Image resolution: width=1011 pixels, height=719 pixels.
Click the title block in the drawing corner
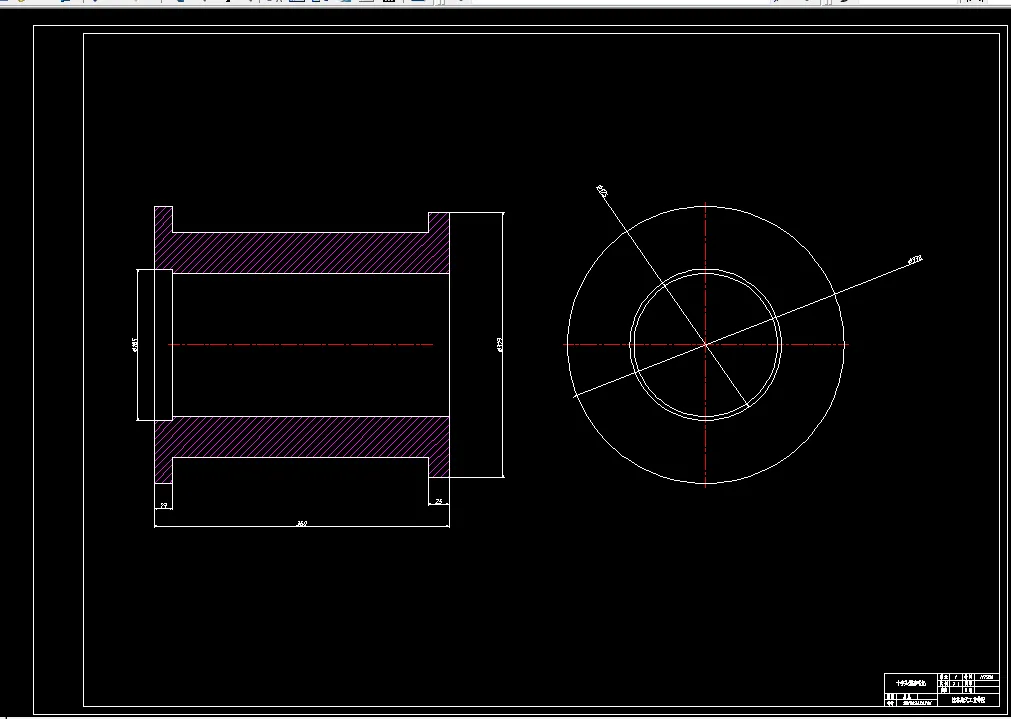941,689
